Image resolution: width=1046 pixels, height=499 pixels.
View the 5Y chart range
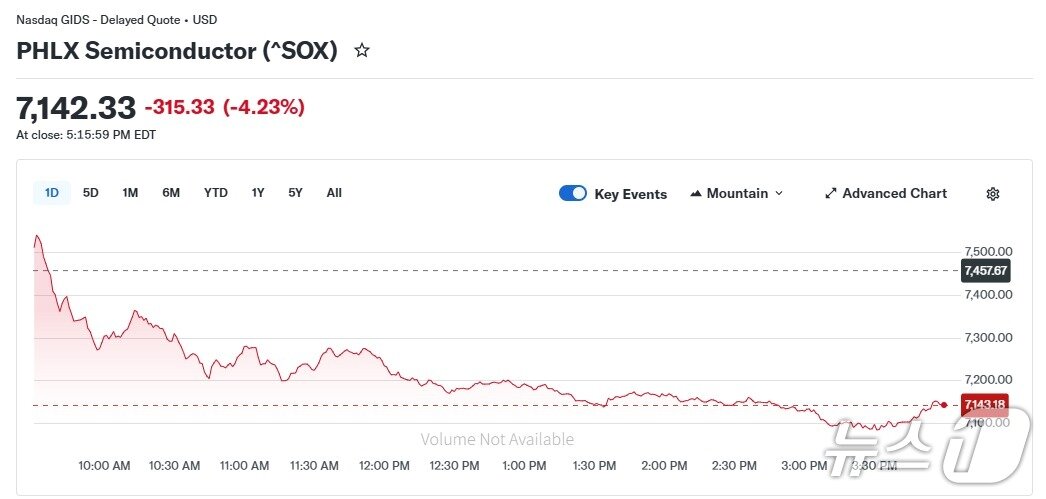tap(295, 193)
